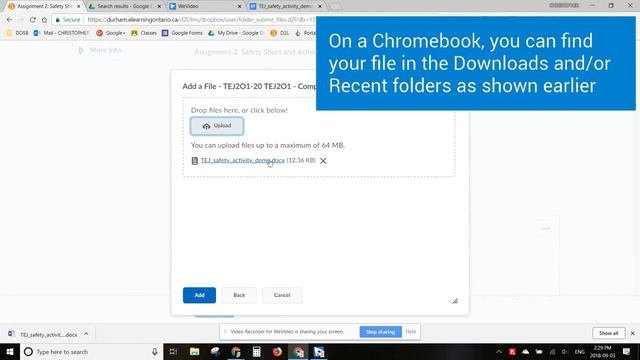Reload the page
The image size is (640, 360).
(32, 20)
